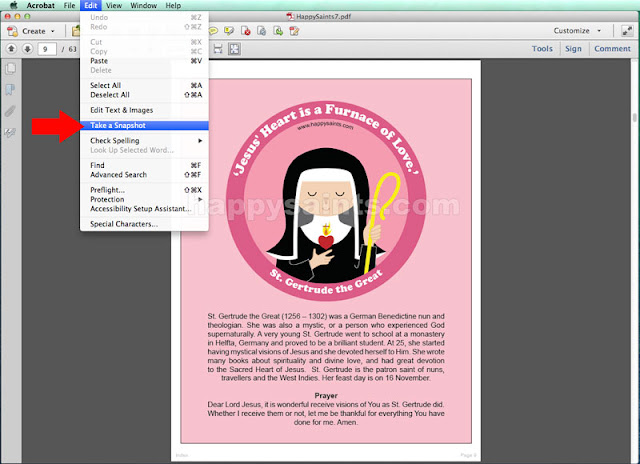Click the HappySaints7.pdf title icon
640x464 pixels.
coord(290,16)
